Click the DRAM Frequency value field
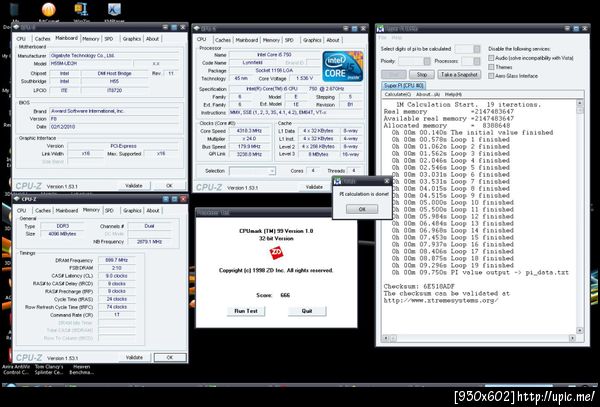The height and width of the screenshot is (407, 600). tap(117, 260)
